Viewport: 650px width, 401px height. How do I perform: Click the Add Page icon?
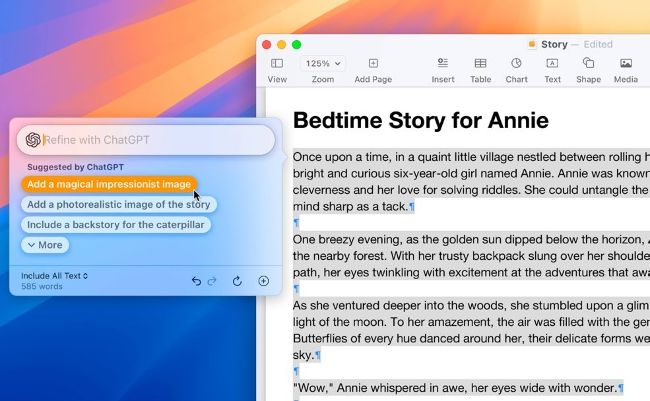pos(373,64)
